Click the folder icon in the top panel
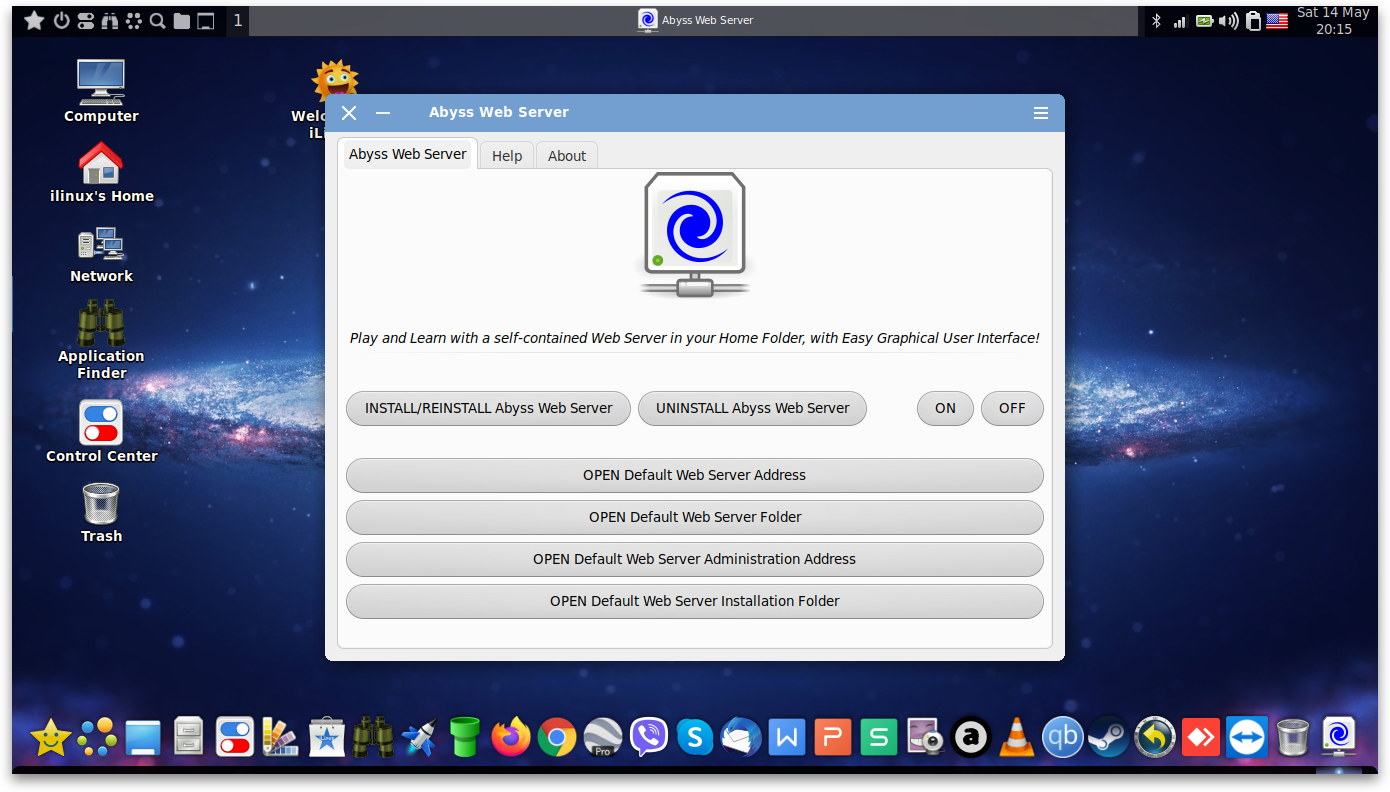The height and width of the screenshot is (792, 1390). (x=182, y=20)
